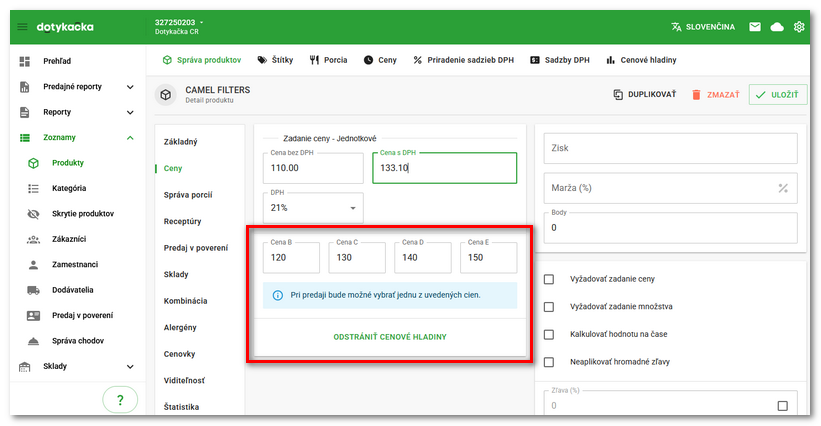821x426 pixels.
Task: Click the green help question mark
Action: point(120,400)
